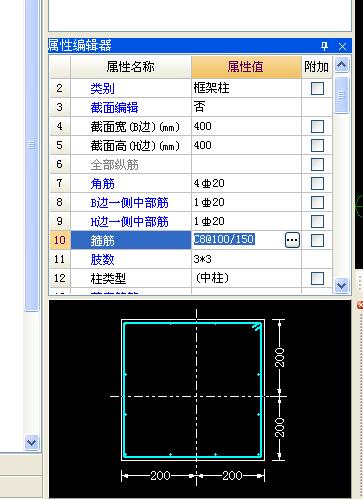Image resolution: width=363 pixels, height=500 pixels.
Task: Tick the 附加 checkbox for 类别
Action: point(317,88)
